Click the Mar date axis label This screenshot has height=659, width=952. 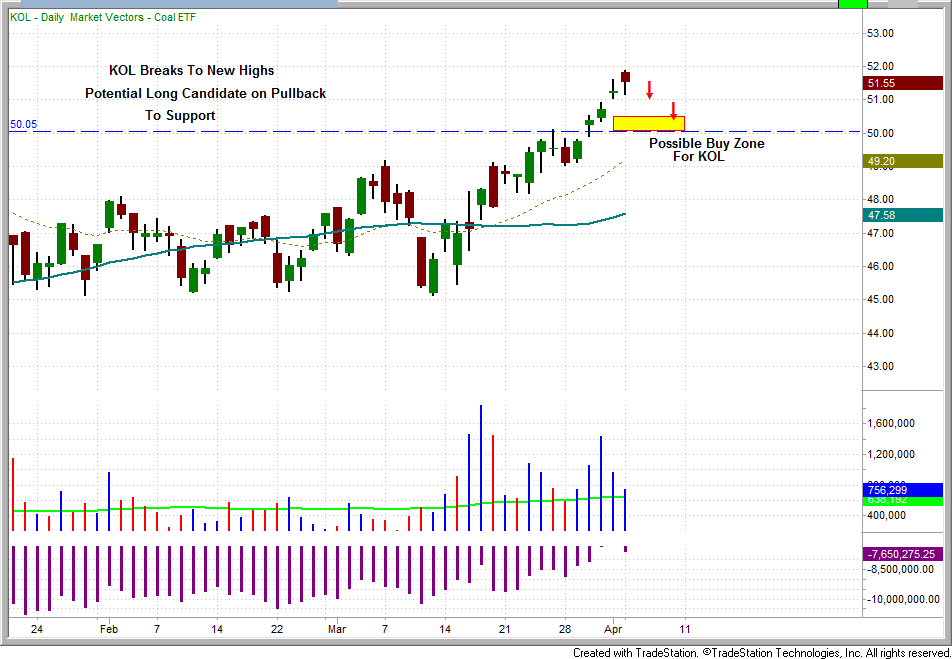pyautogui.click(x=336, y=629)
